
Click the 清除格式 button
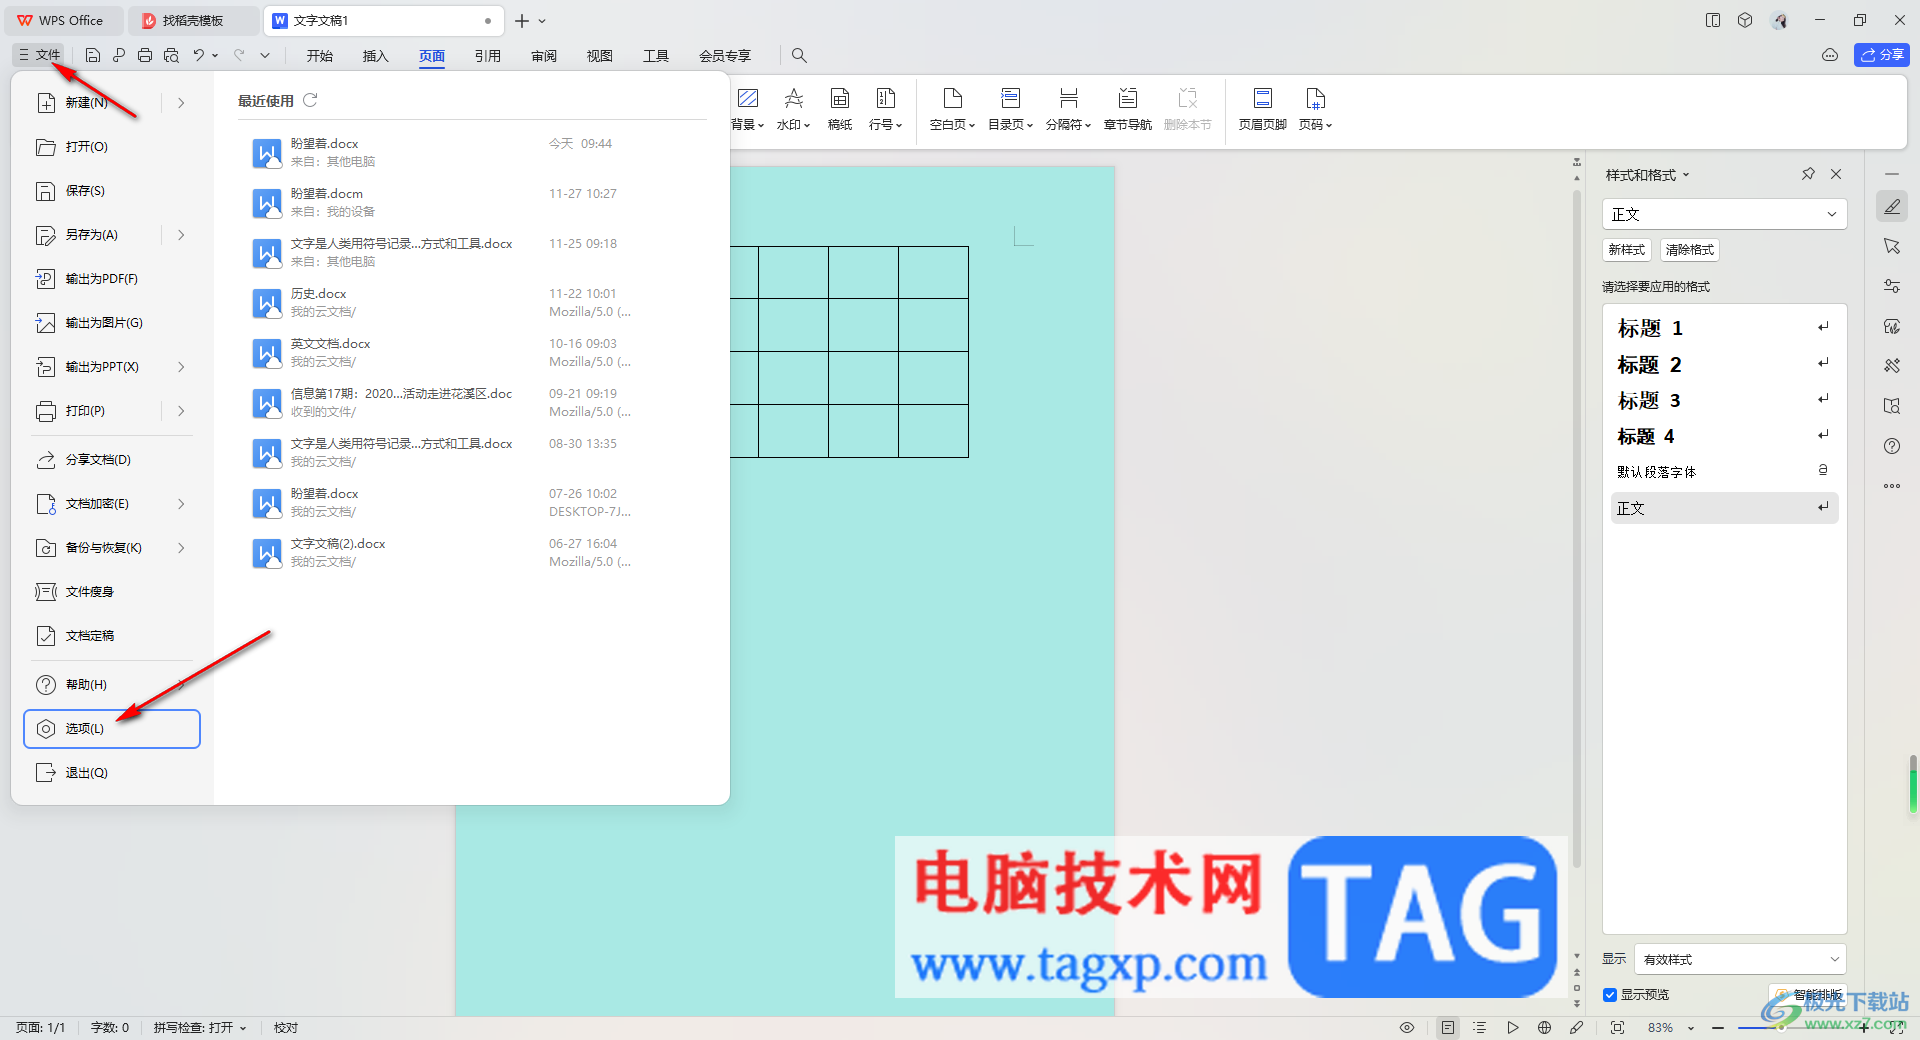(x=1690, y=250)
